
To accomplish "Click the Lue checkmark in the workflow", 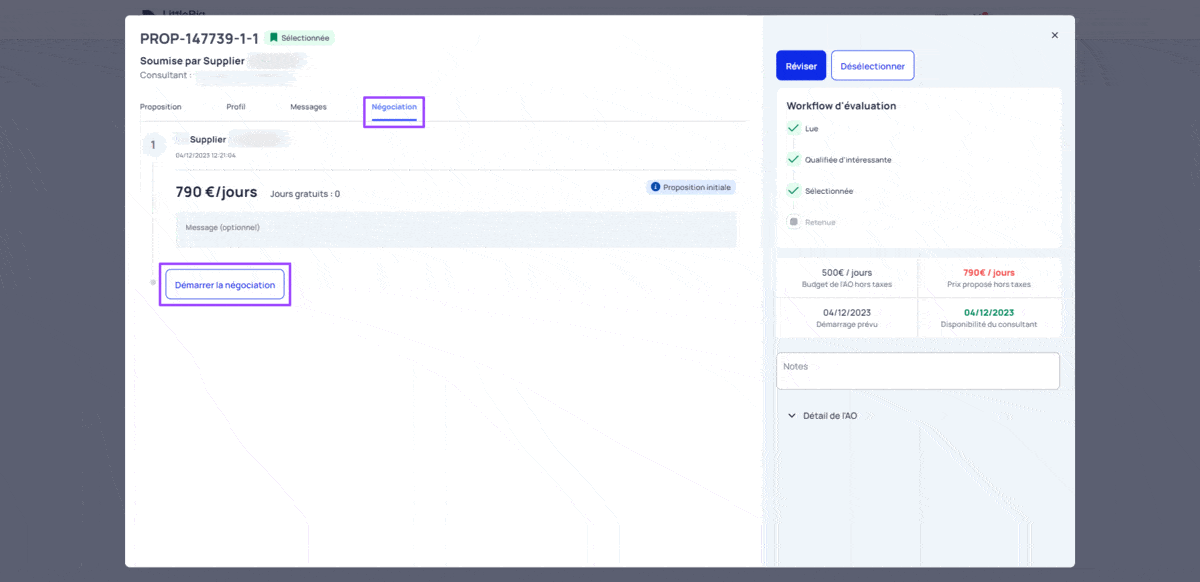I will (x=793, y=128).
